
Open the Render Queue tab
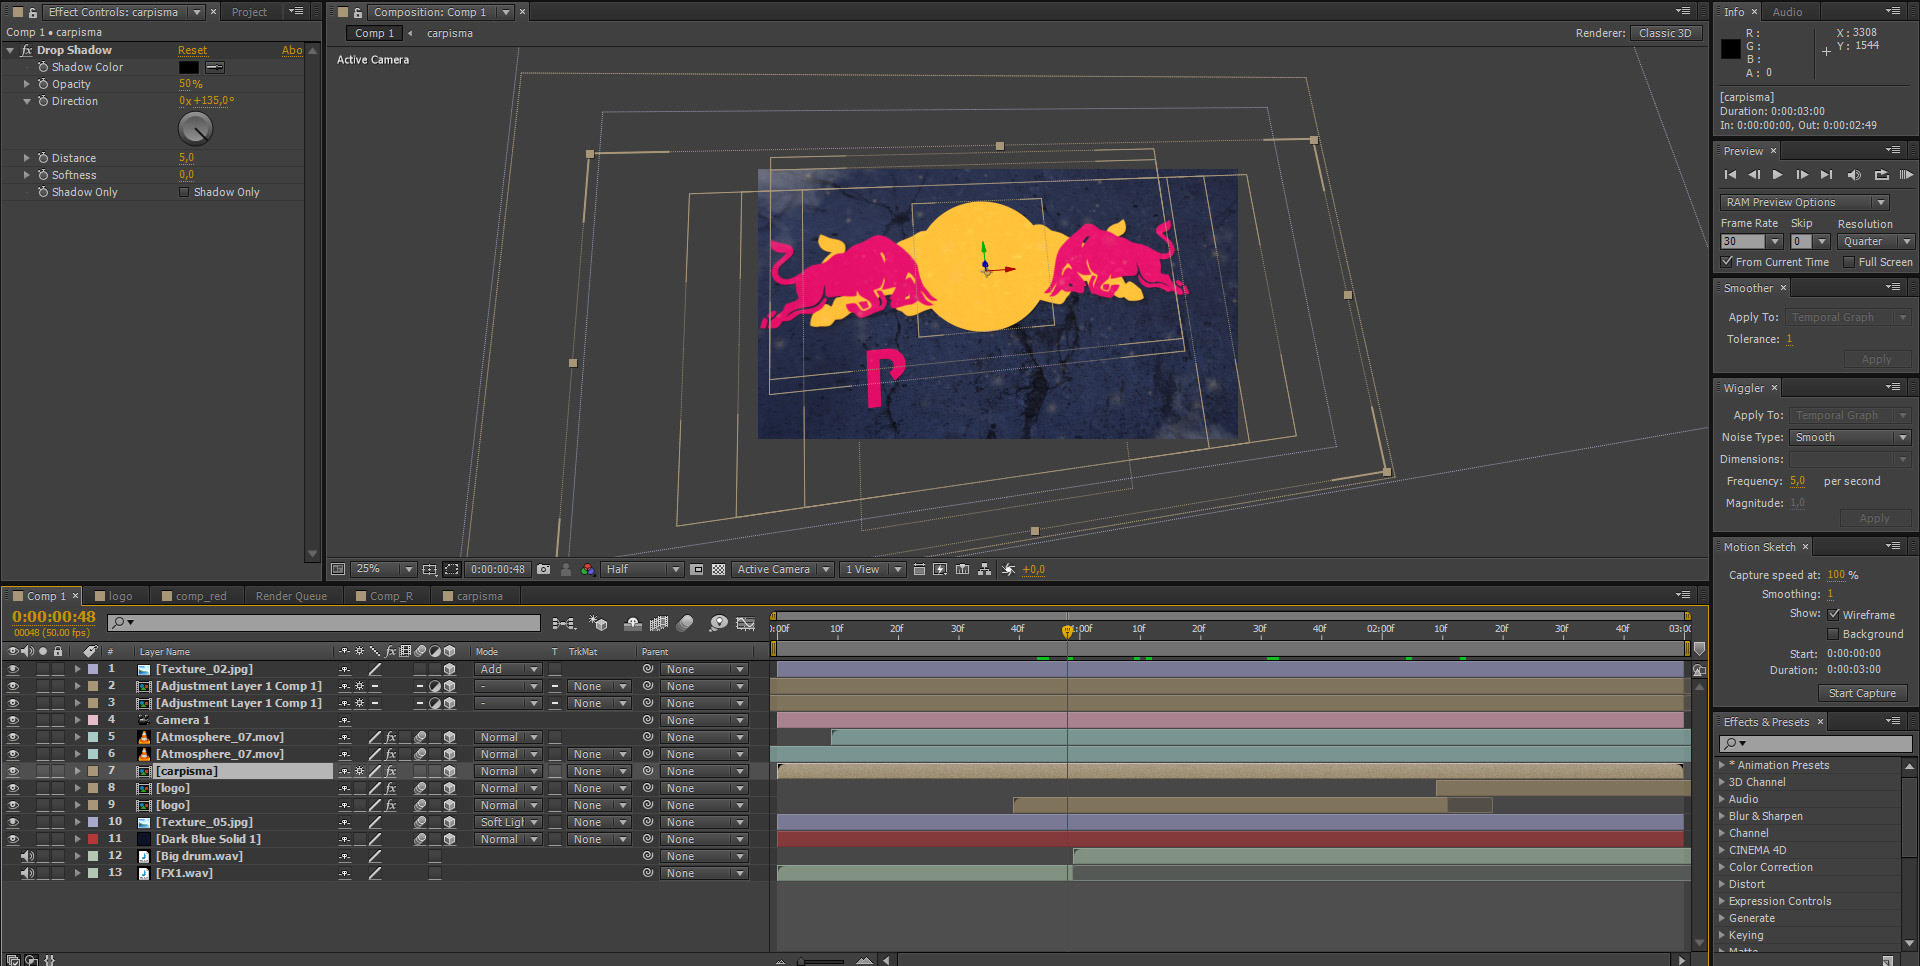pos(291,597)
